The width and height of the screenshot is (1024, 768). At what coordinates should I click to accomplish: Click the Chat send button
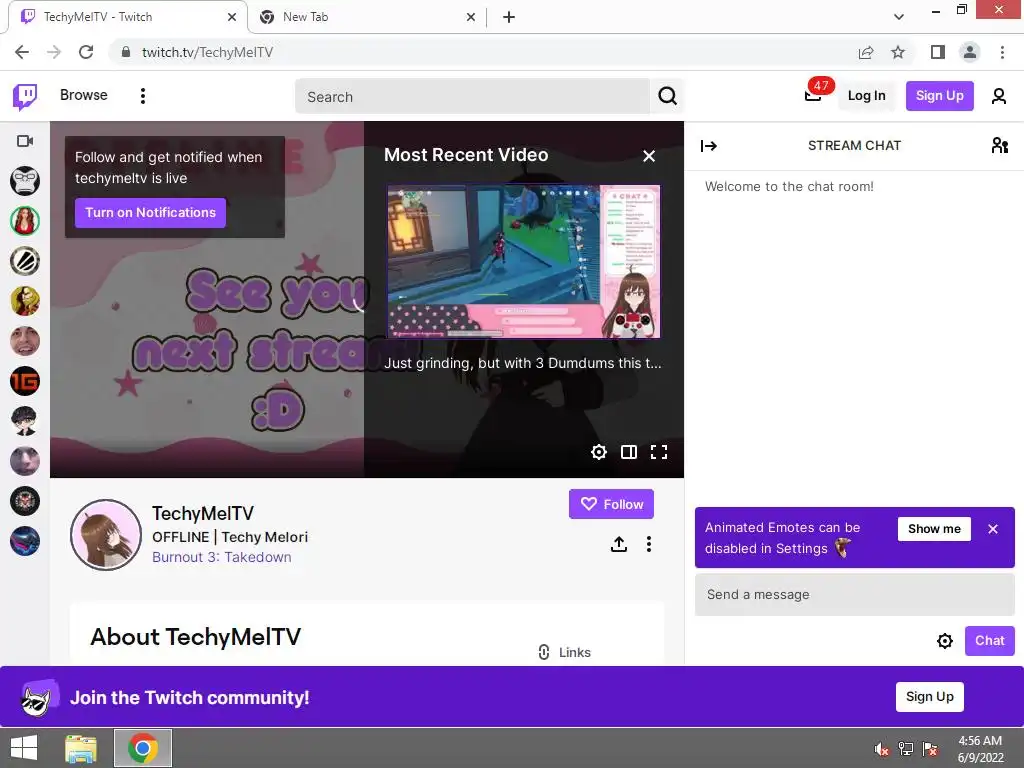[x=989, y=641]
